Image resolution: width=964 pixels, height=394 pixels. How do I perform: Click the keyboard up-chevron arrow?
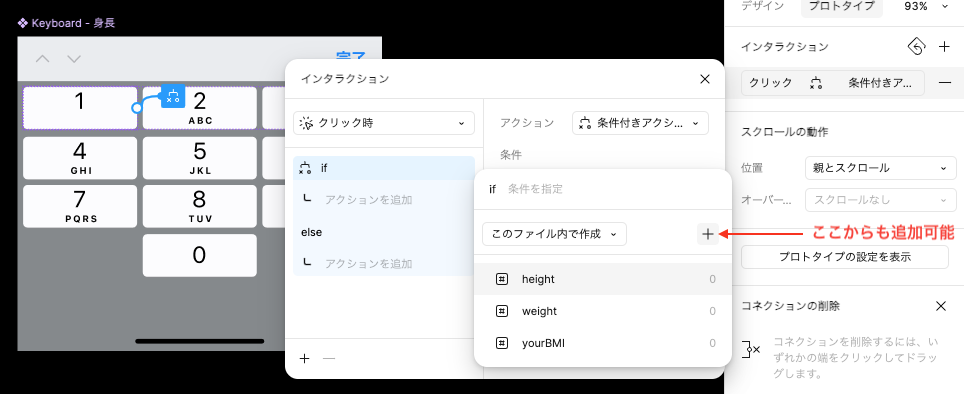point(42,59)
